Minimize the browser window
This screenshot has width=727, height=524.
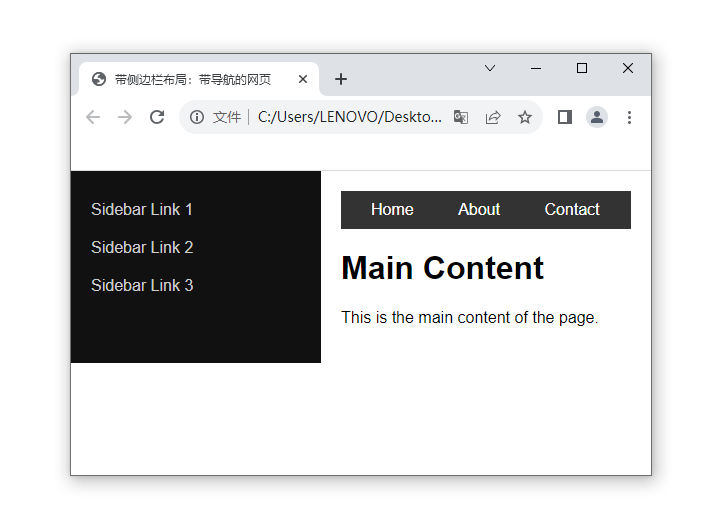point(536,68)
